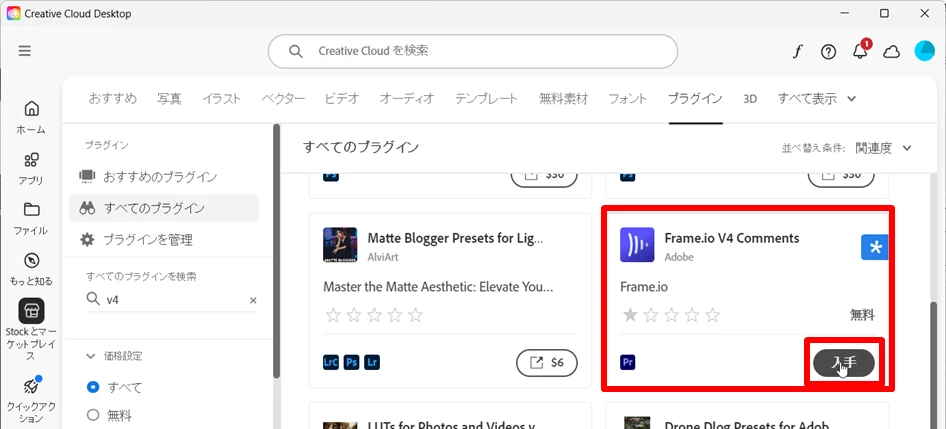Open クイックアクション in sidebar
Screen dimensions: 946x429
[31, 401]
